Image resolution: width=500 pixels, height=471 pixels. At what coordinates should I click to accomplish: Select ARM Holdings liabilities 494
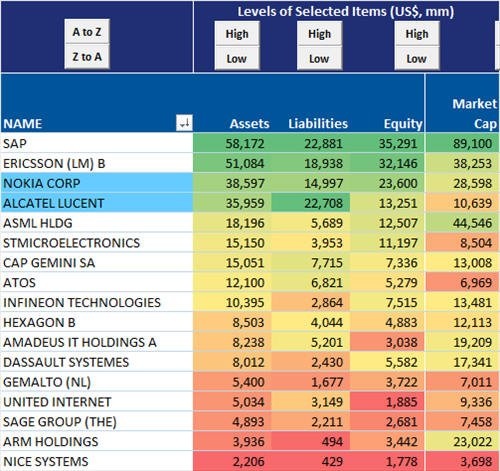[x=311, y=442]
